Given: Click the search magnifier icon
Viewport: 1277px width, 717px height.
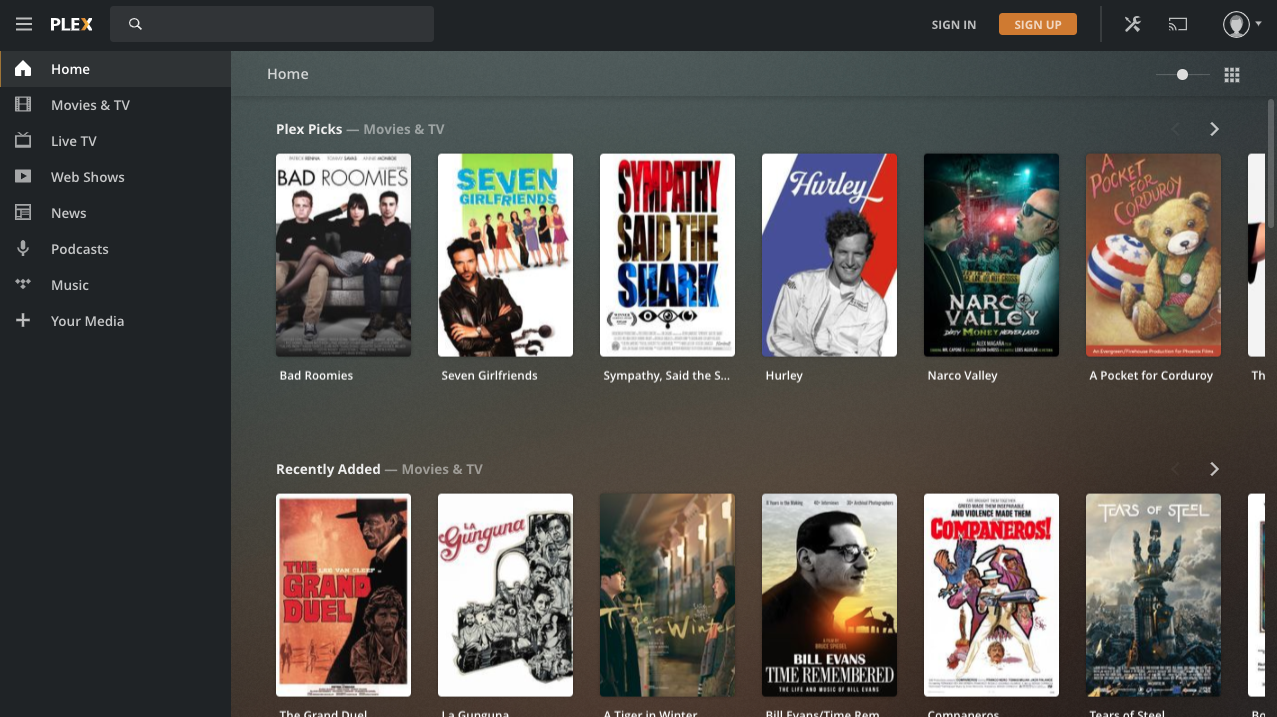Looking at the screenshot, I should pos(136,24).
